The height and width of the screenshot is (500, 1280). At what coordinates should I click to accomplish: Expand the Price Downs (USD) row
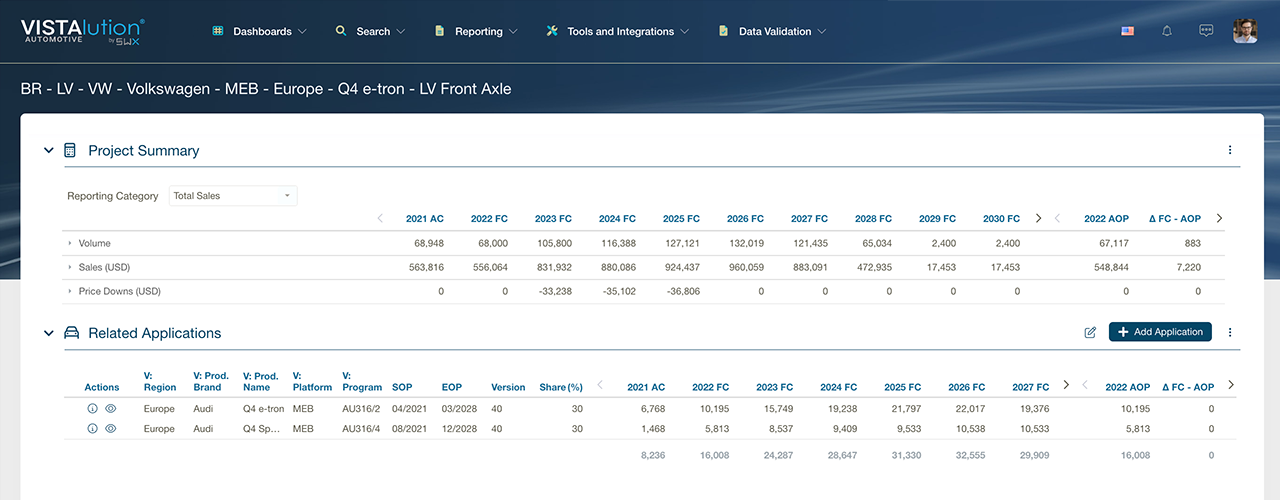(70, 291)
